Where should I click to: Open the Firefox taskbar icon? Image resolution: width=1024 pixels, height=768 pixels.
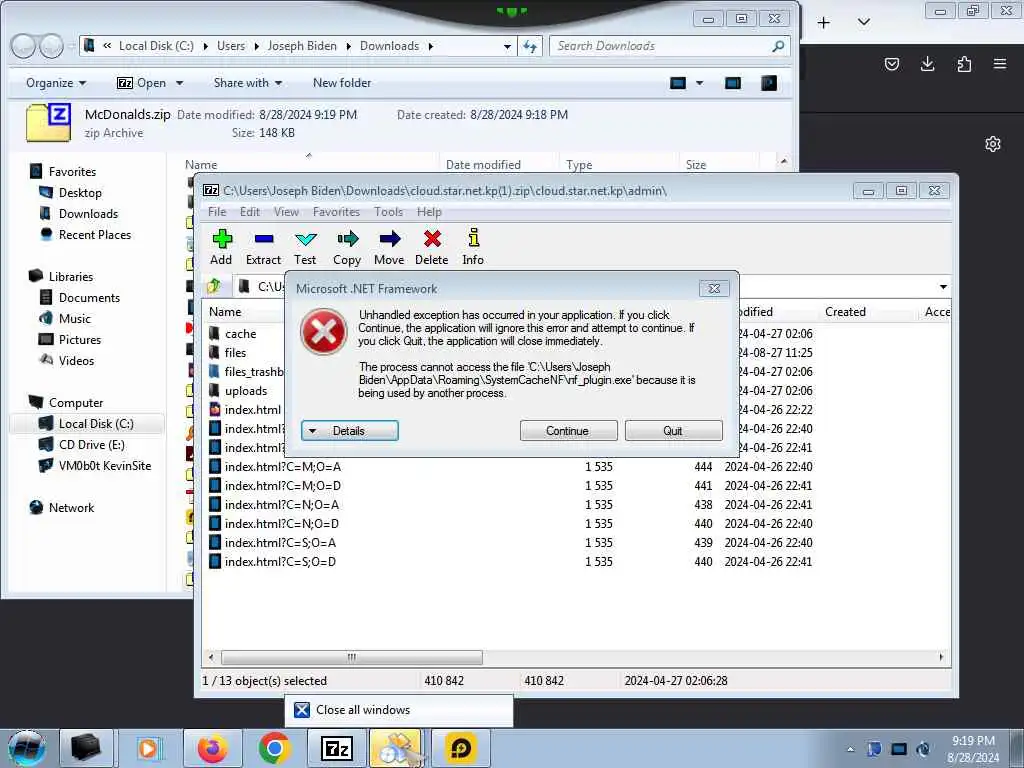[x=212, y=748]
